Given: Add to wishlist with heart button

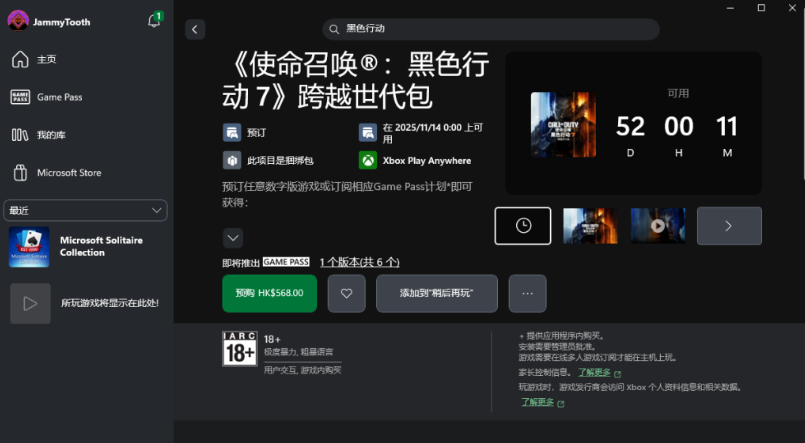Looking at the screenshot, I should pyautogui.click(x=347, y=293).
